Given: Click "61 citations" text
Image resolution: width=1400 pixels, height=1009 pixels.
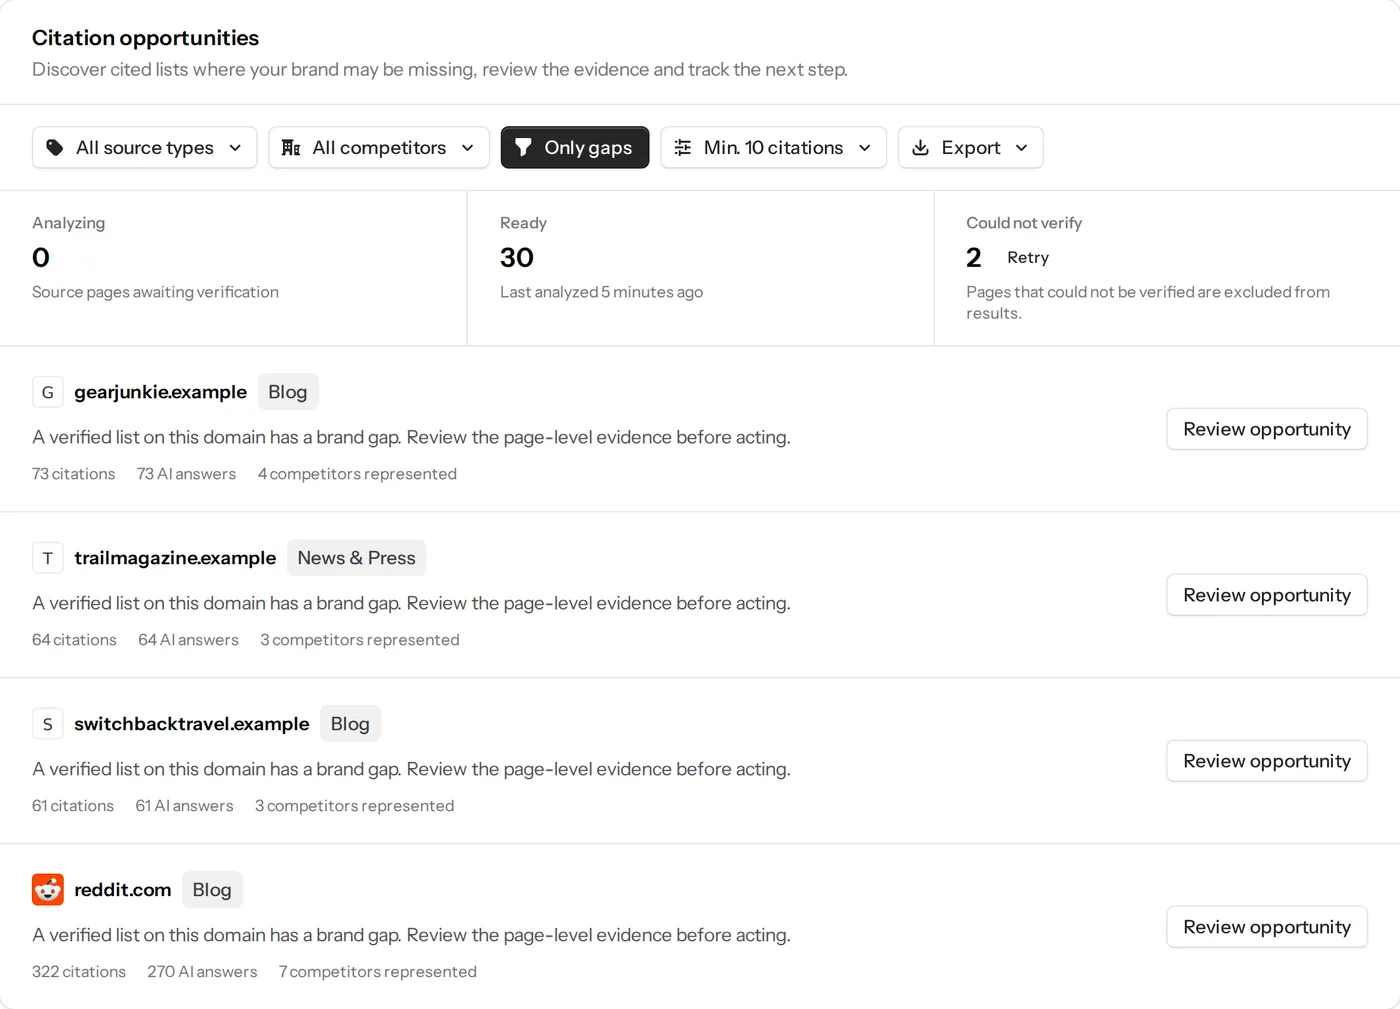Looking at the screenshot, I should click(73, 806).
